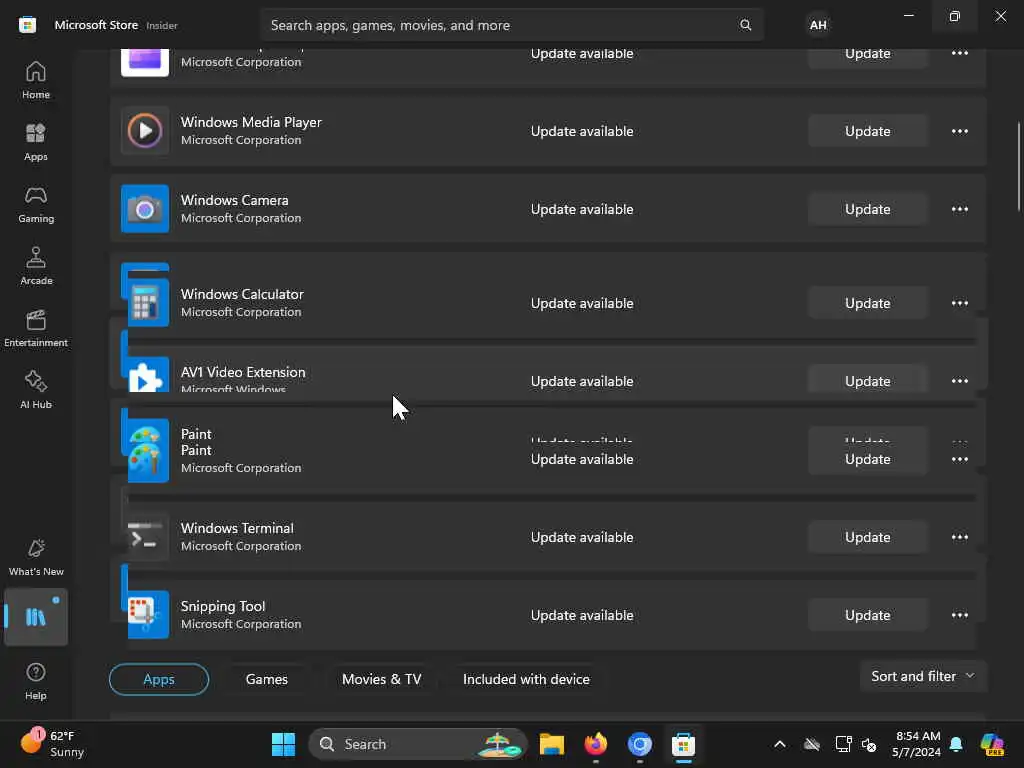Open What's New in sidebar

click(x=36, y=557)
